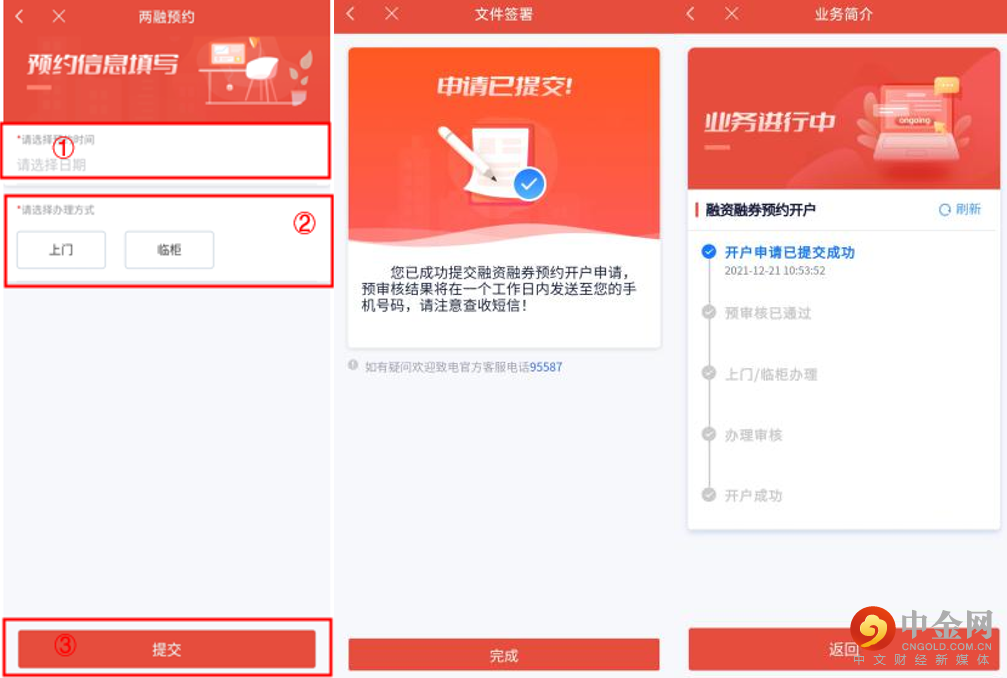The width and height of the screenshot is (1007, 678).
Task: Click the 上门/临柜办理 step icon
Action: 708,373
